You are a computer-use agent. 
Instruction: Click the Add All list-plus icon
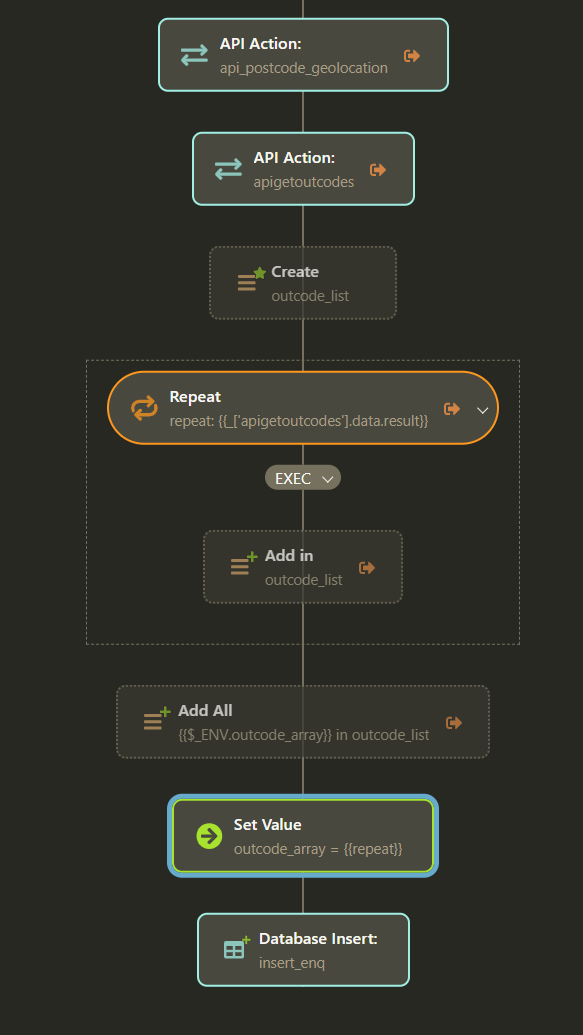point(156,718)
